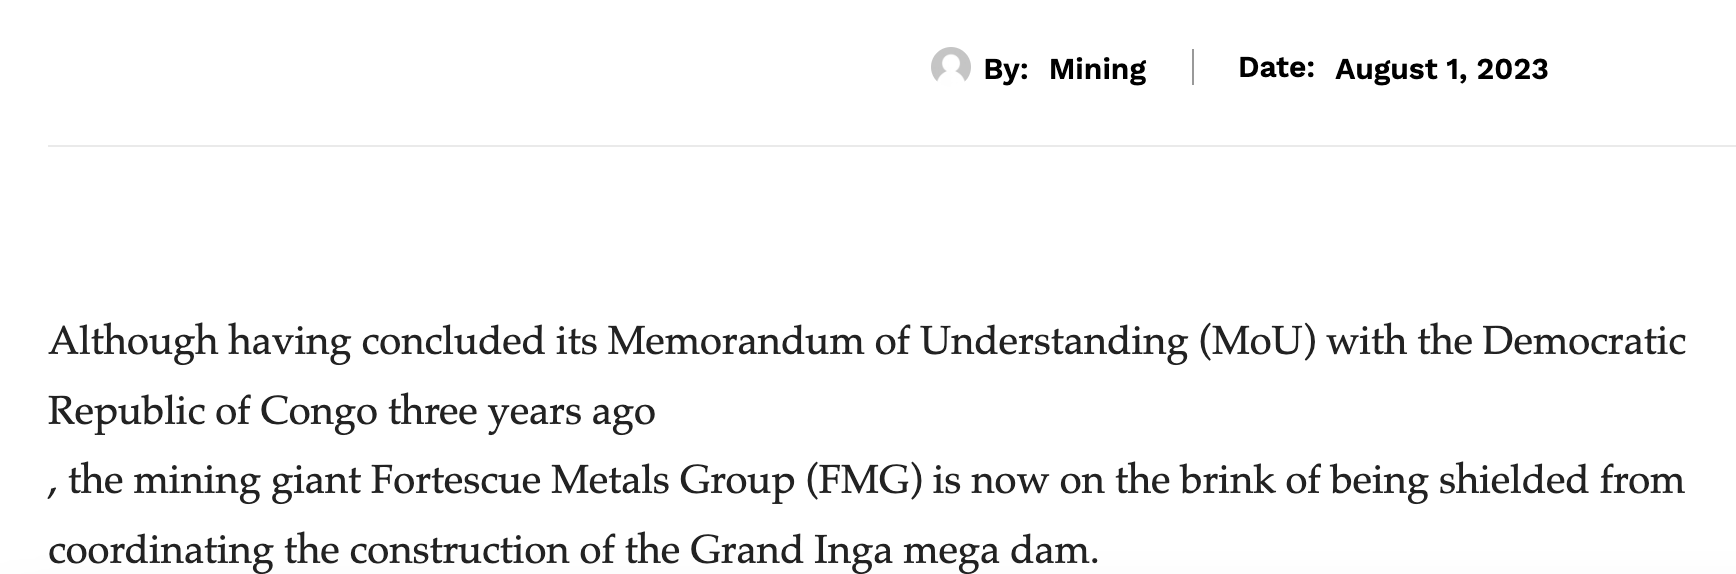Click the horizontal divider line under byline

(892, 146)
